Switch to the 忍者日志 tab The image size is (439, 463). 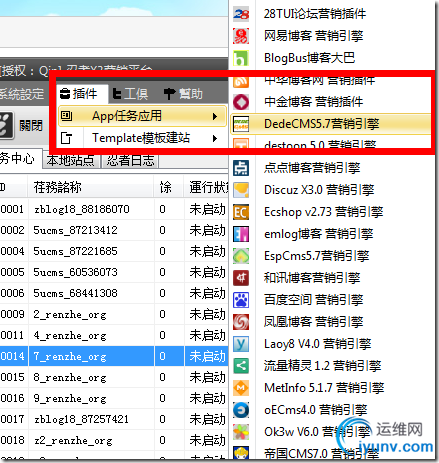pos(130,160)
